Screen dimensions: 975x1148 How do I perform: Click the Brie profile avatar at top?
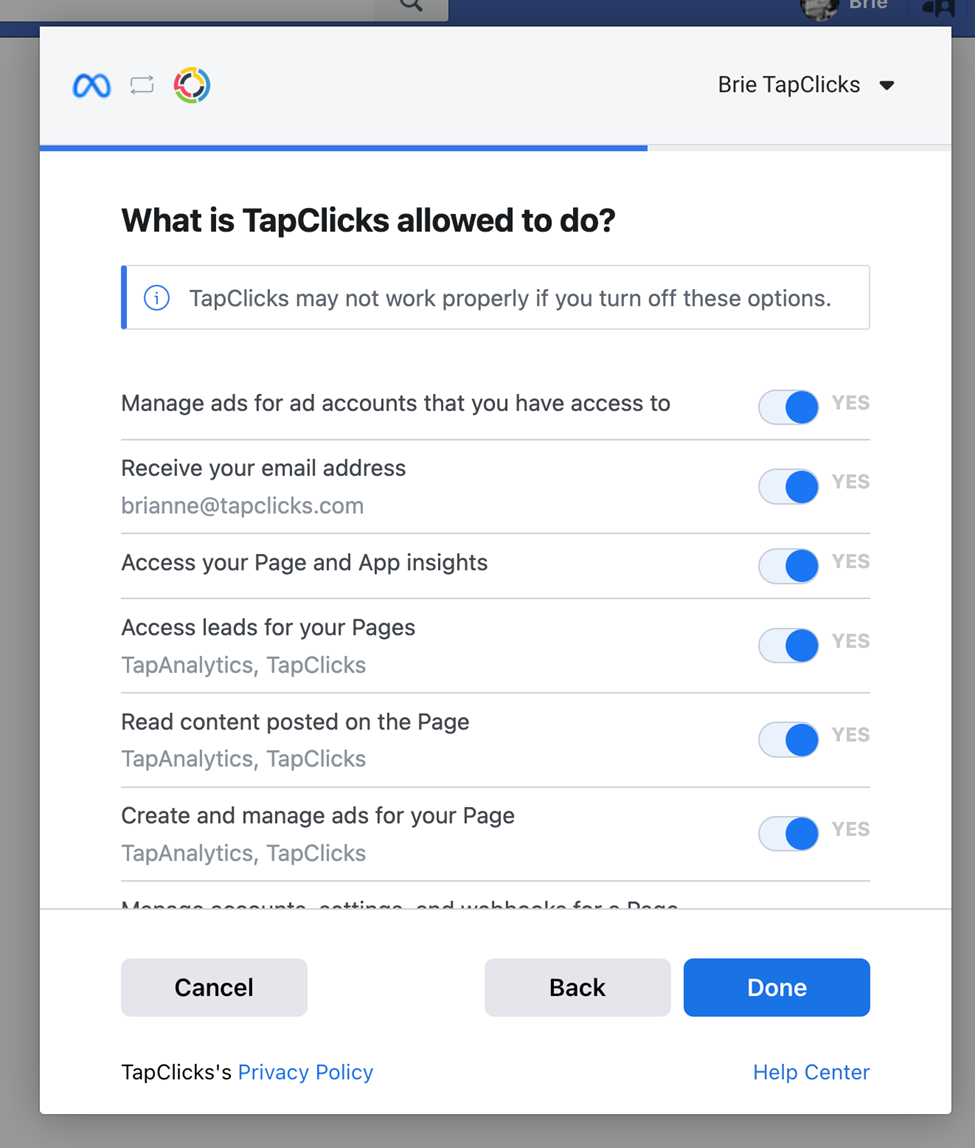point(819,9)
